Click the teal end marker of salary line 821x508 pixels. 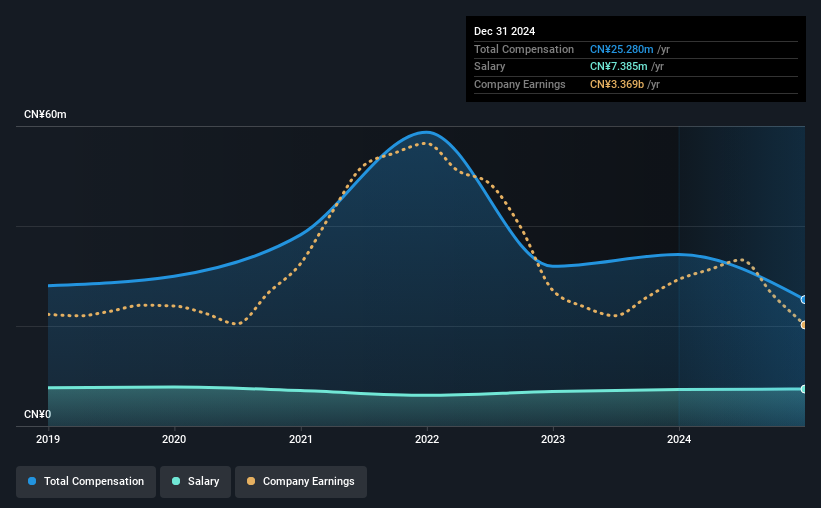[804, 389]
